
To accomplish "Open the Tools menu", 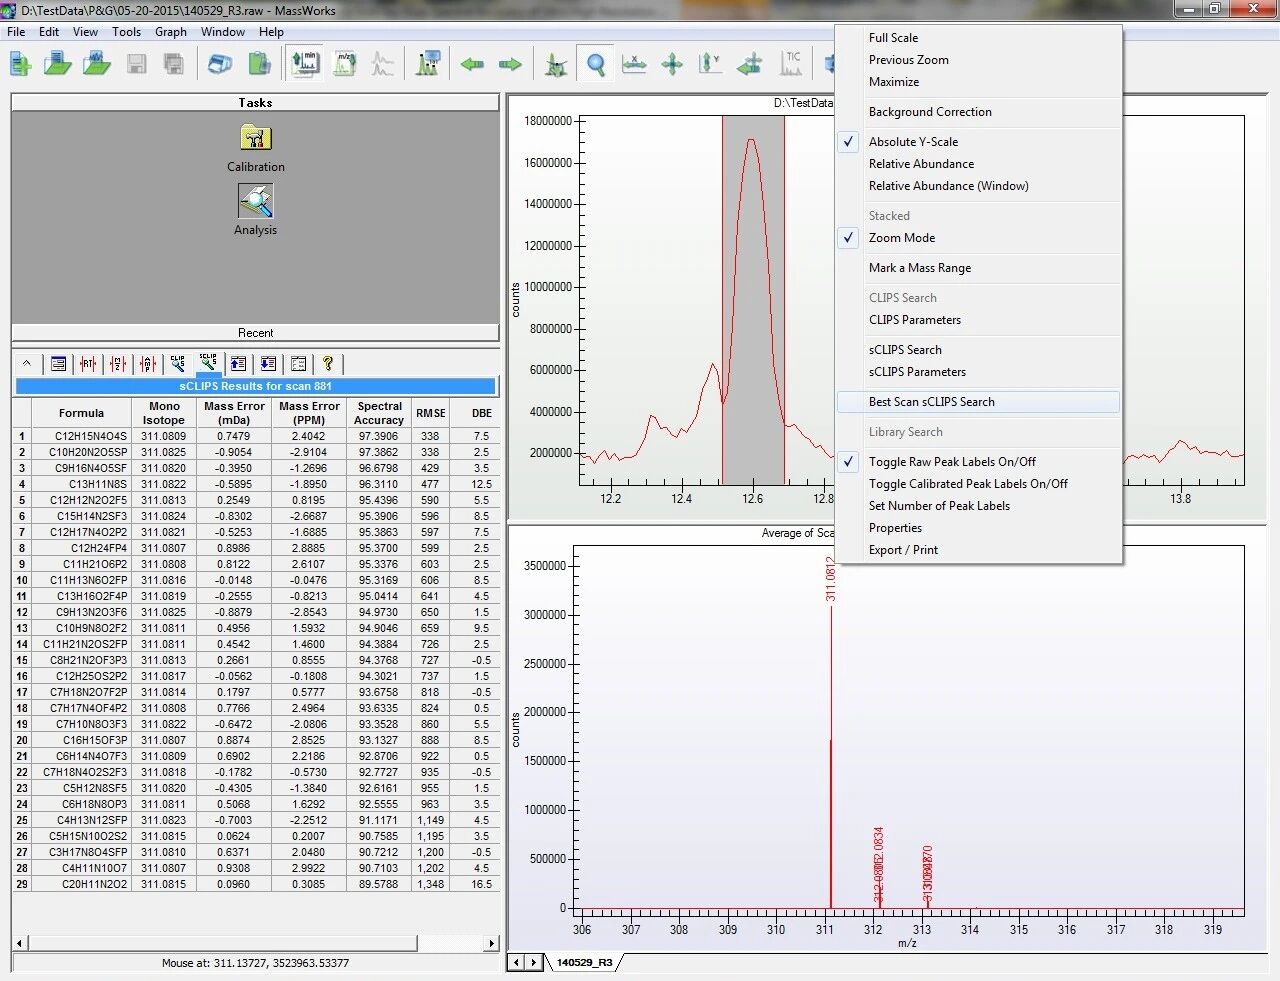I will 126,32.
